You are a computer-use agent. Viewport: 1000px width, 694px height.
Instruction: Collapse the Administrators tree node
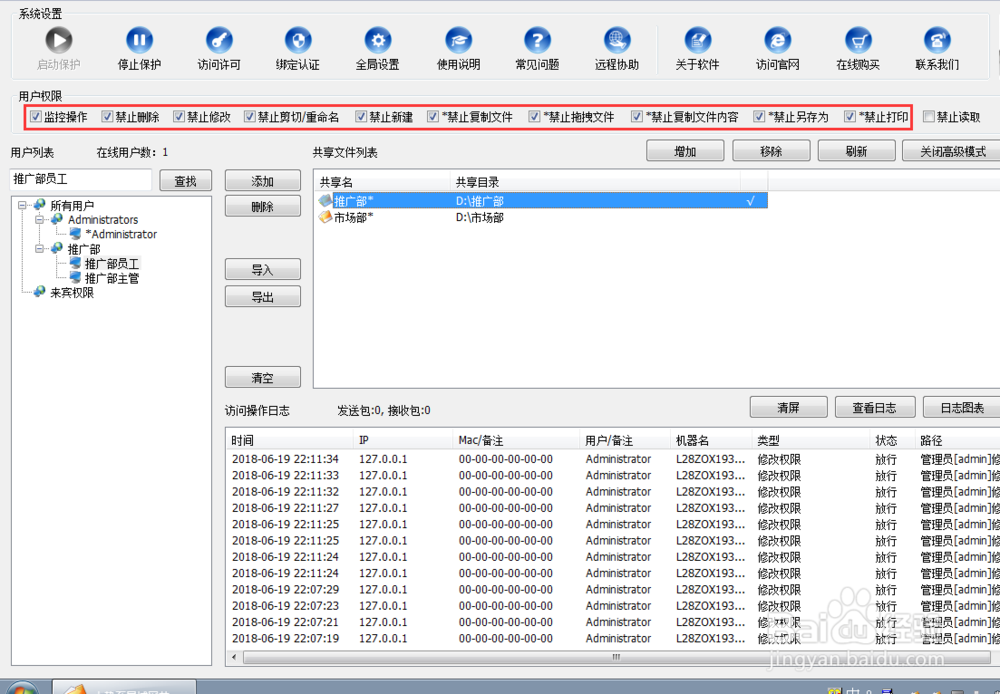[40, 219]
